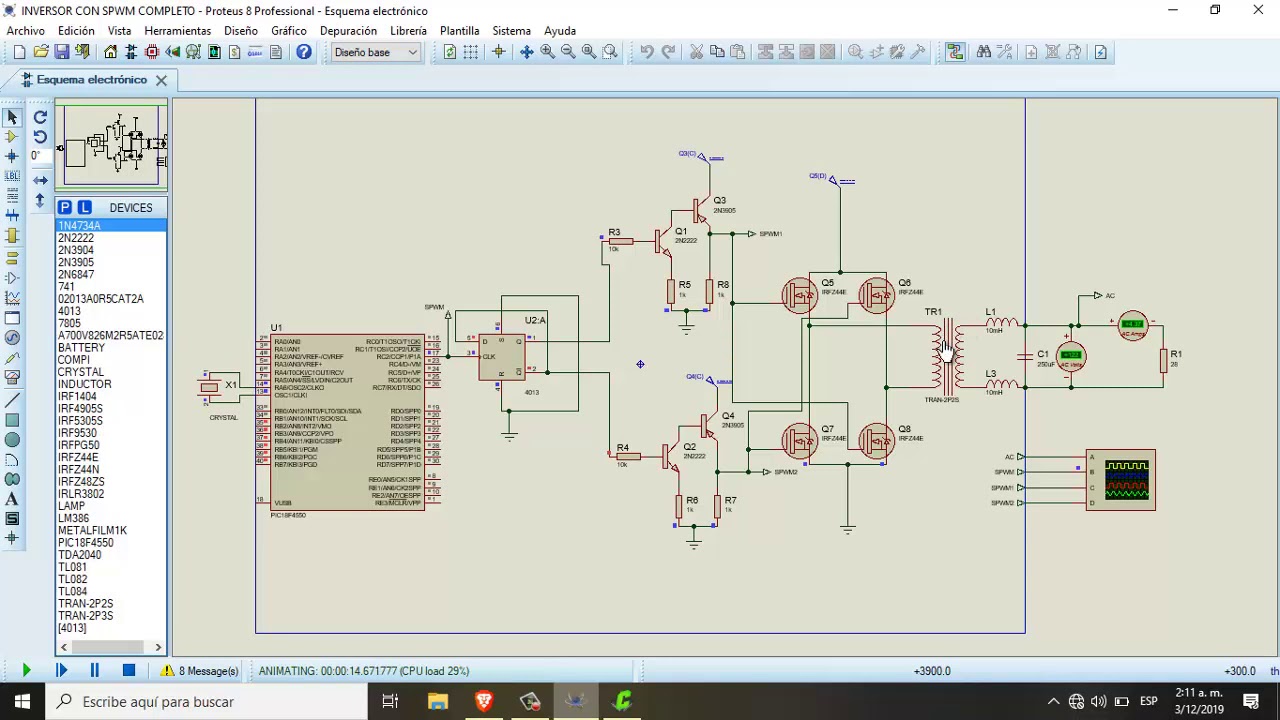This screenshot has height=720, width=1280.
Task: Go to Home page icon
Action: coord(111,52)
